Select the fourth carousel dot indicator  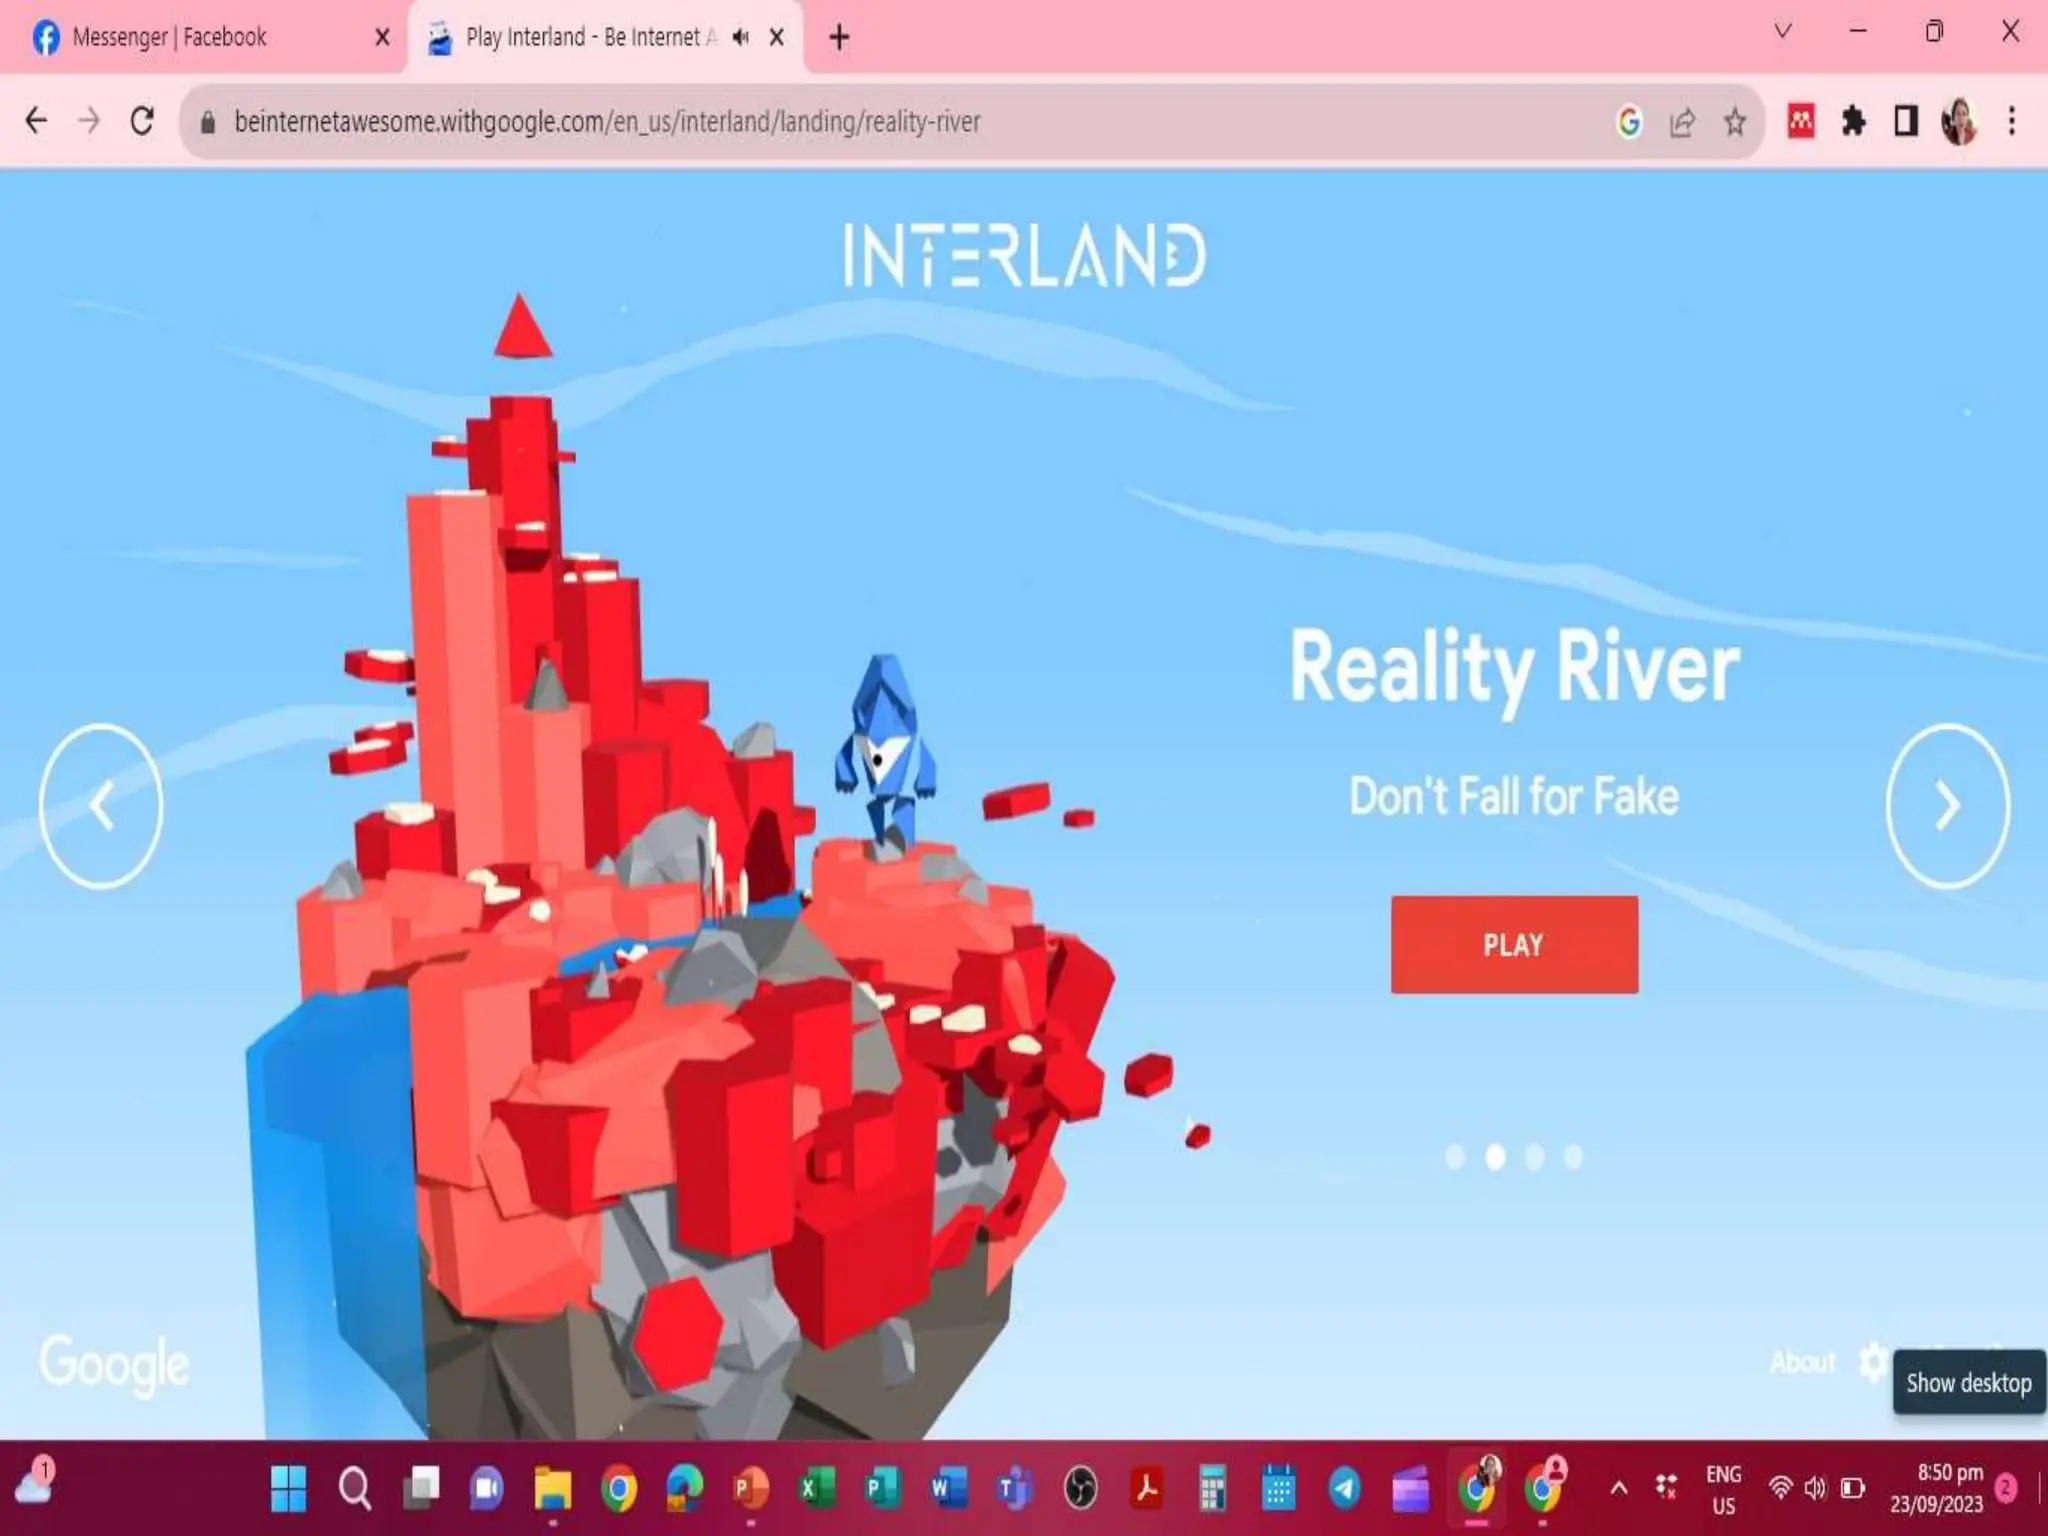pyautogui.click(x=1573, y=1157)
